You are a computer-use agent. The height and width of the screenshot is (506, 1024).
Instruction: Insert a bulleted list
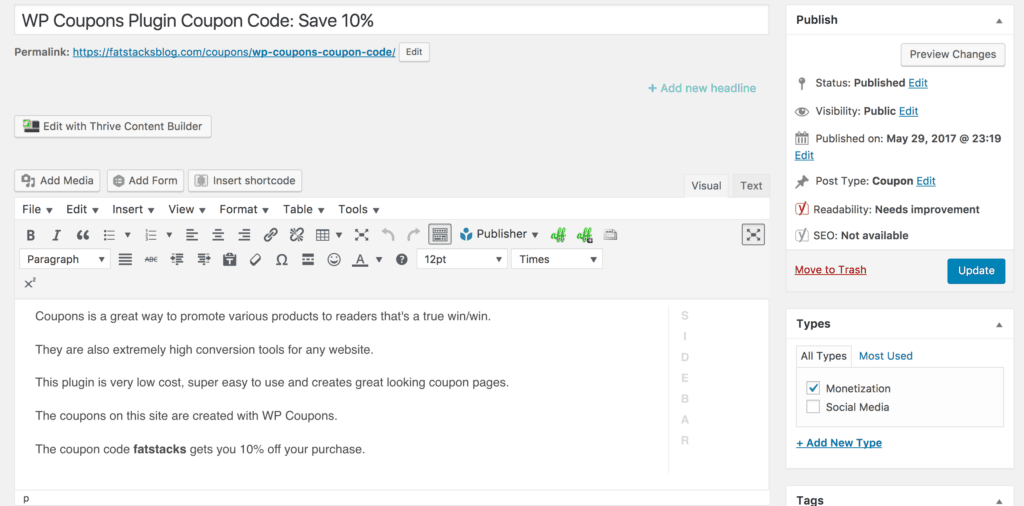click(x=110, y=235)
